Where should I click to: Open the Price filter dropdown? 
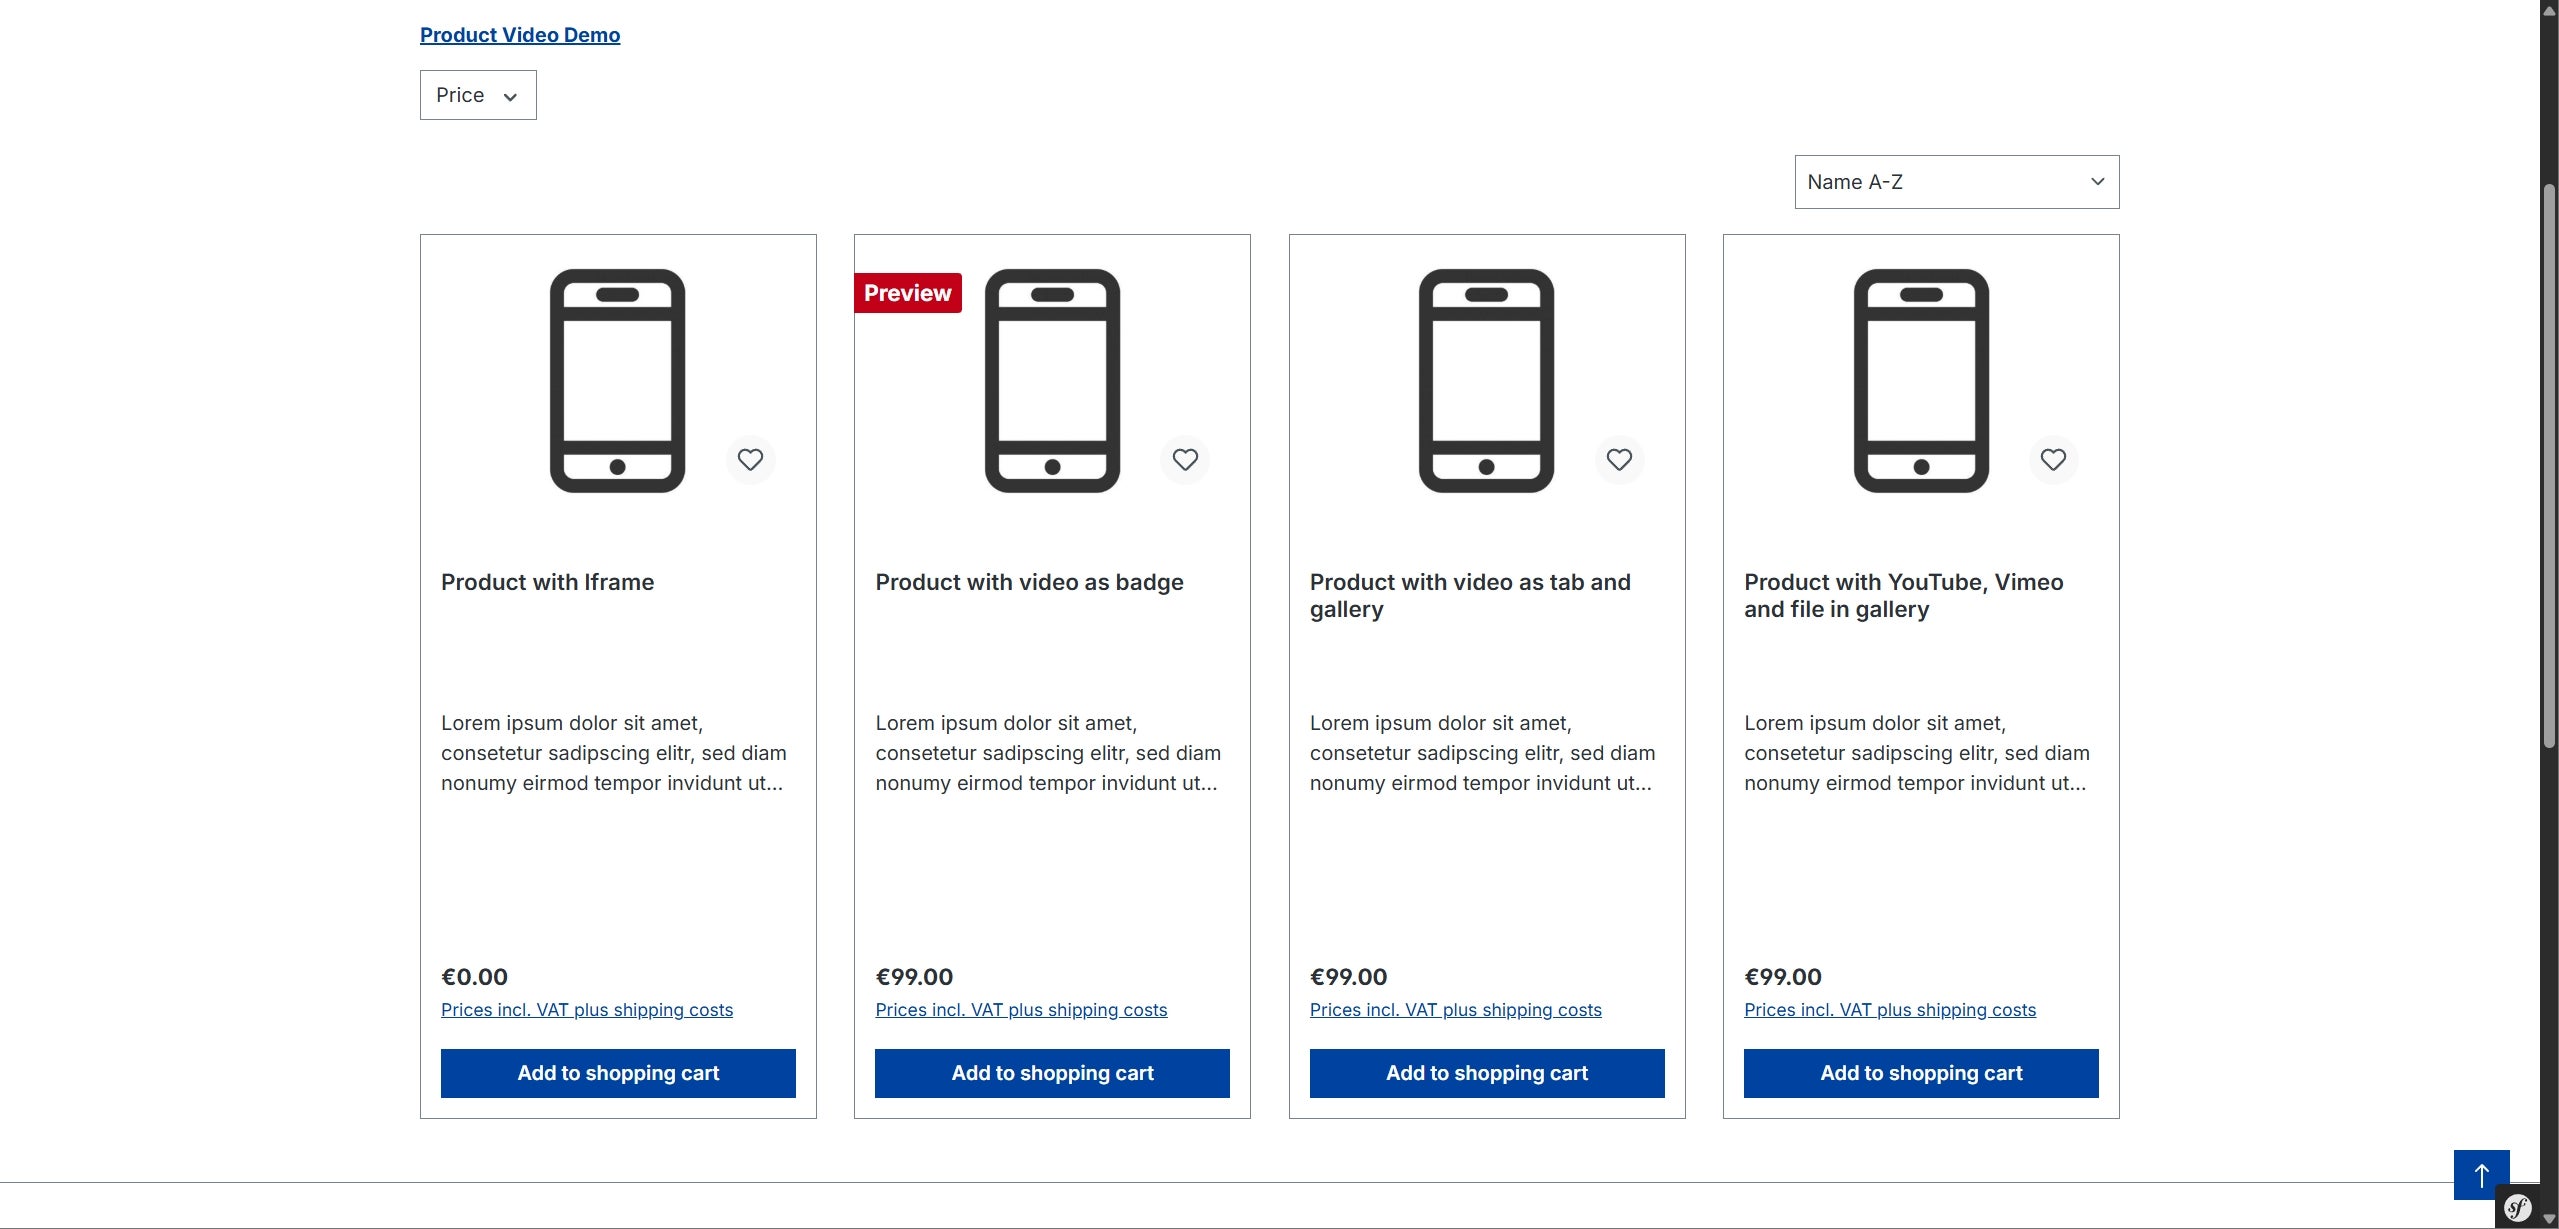[x=478, y=95]
